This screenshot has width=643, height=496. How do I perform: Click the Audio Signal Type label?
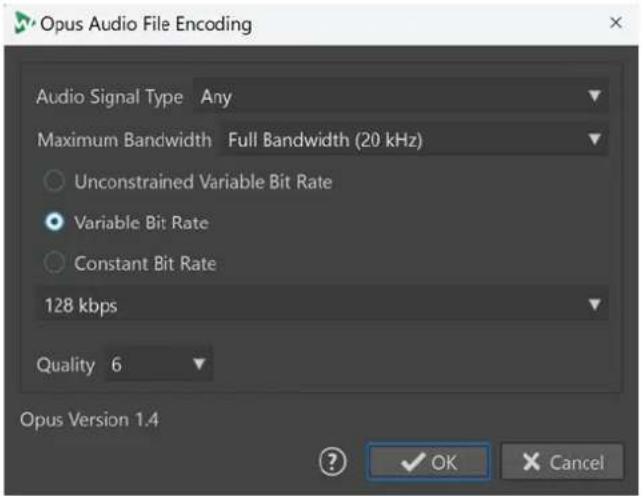click(x=109, y=97)
